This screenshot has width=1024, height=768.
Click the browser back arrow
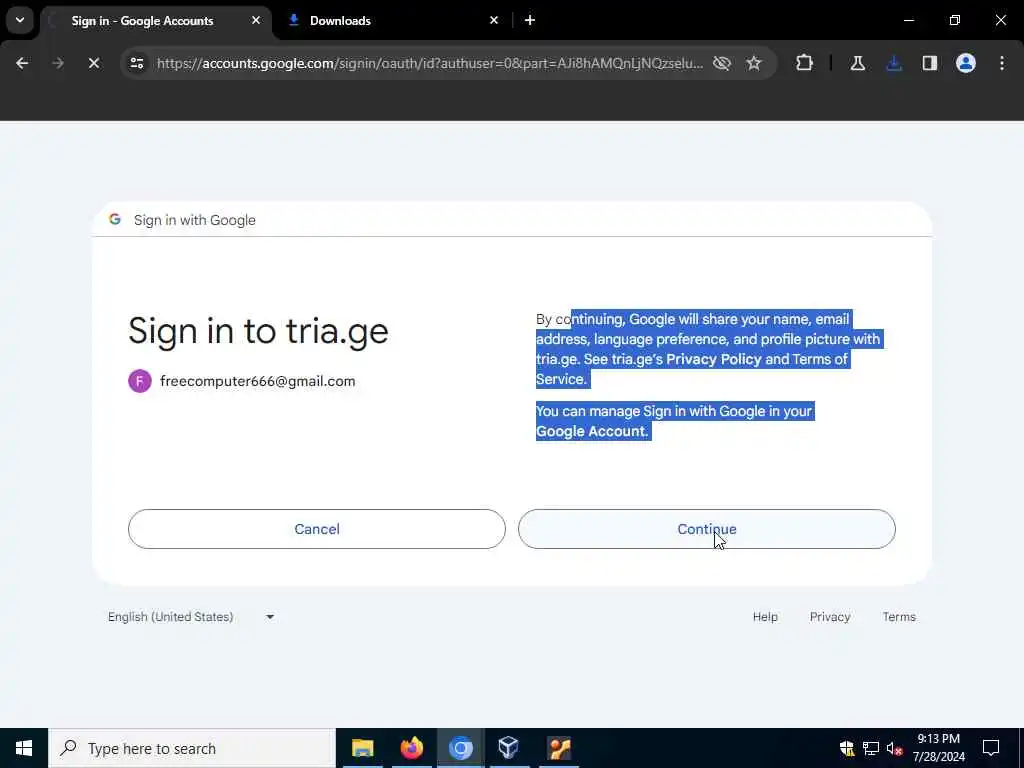(x=22, y=63)
